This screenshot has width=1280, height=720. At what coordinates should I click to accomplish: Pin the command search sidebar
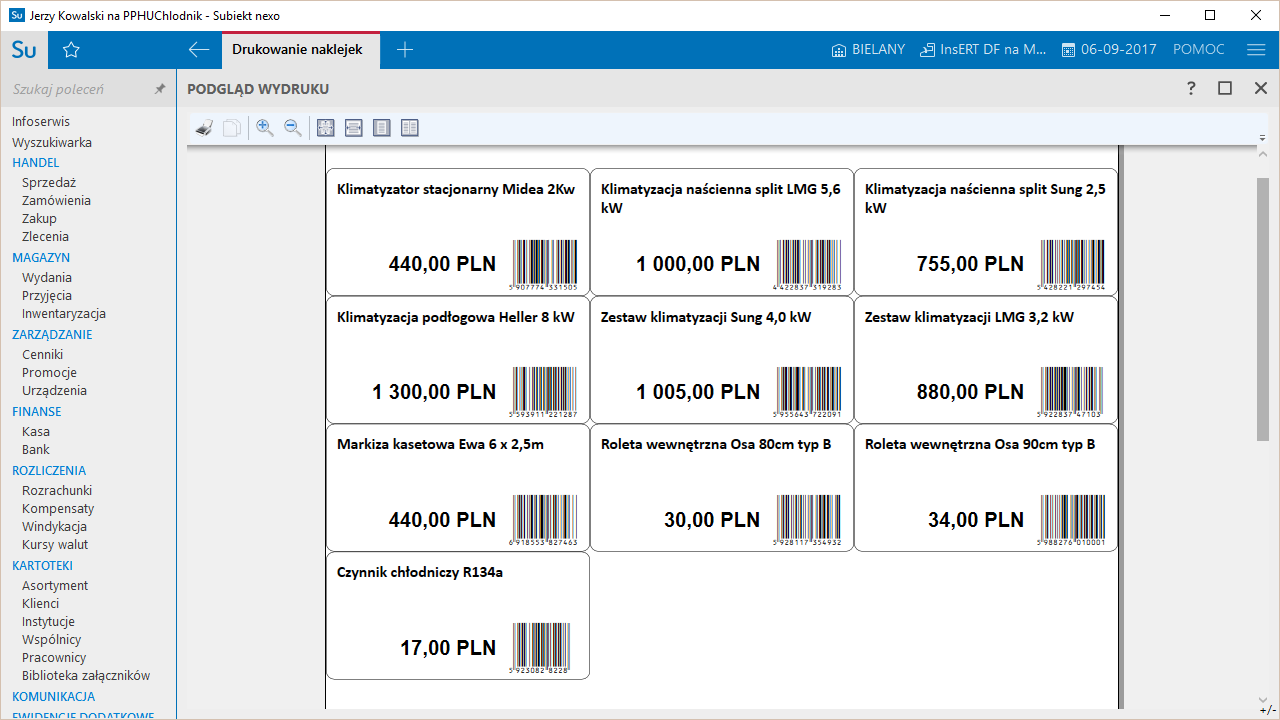coord(160,89)
